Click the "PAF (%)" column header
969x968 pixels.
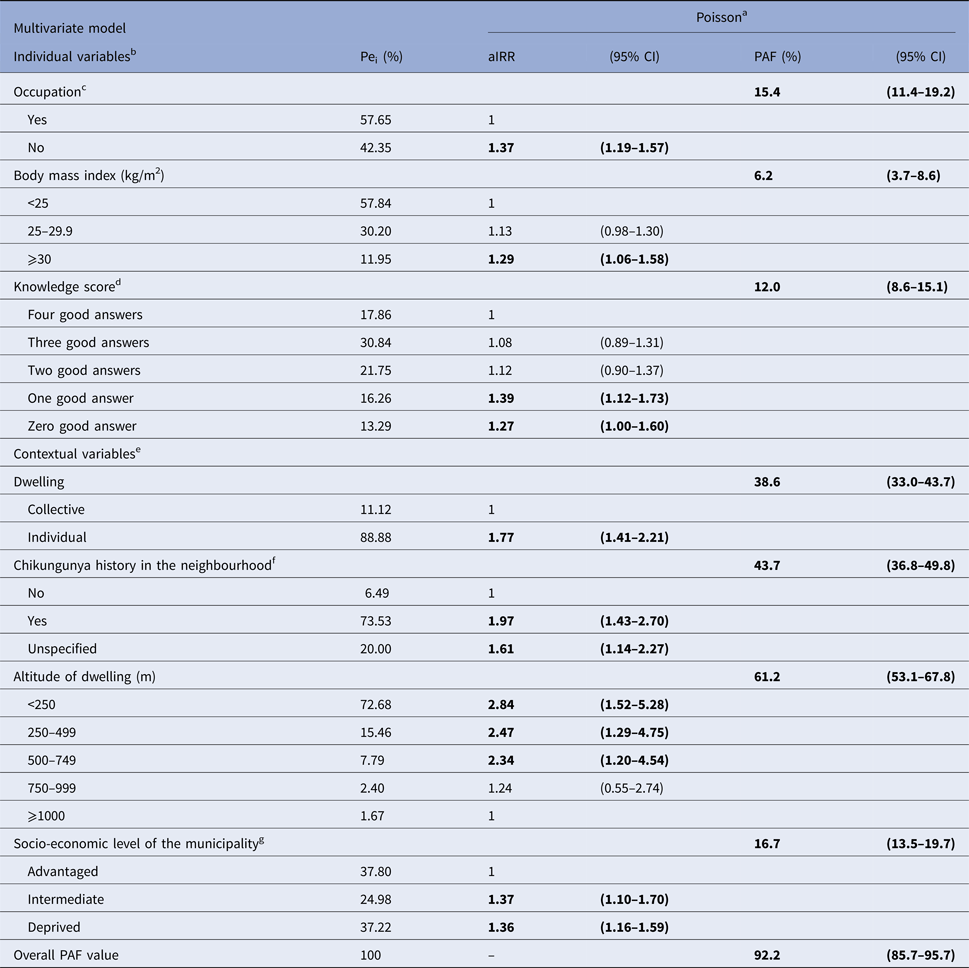pos(777,57)
